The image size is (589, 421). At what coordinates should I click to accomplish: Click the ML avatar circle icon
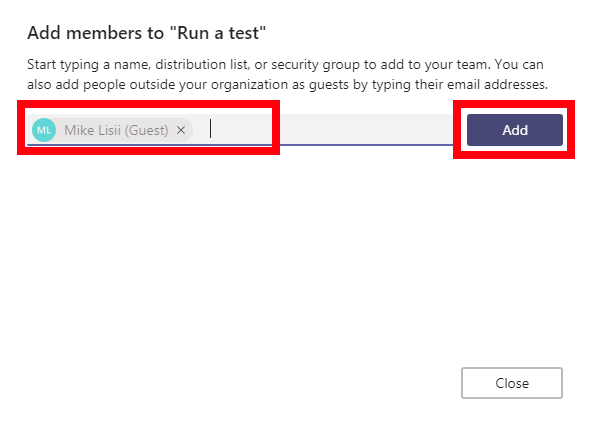click(x=44, y=130)
